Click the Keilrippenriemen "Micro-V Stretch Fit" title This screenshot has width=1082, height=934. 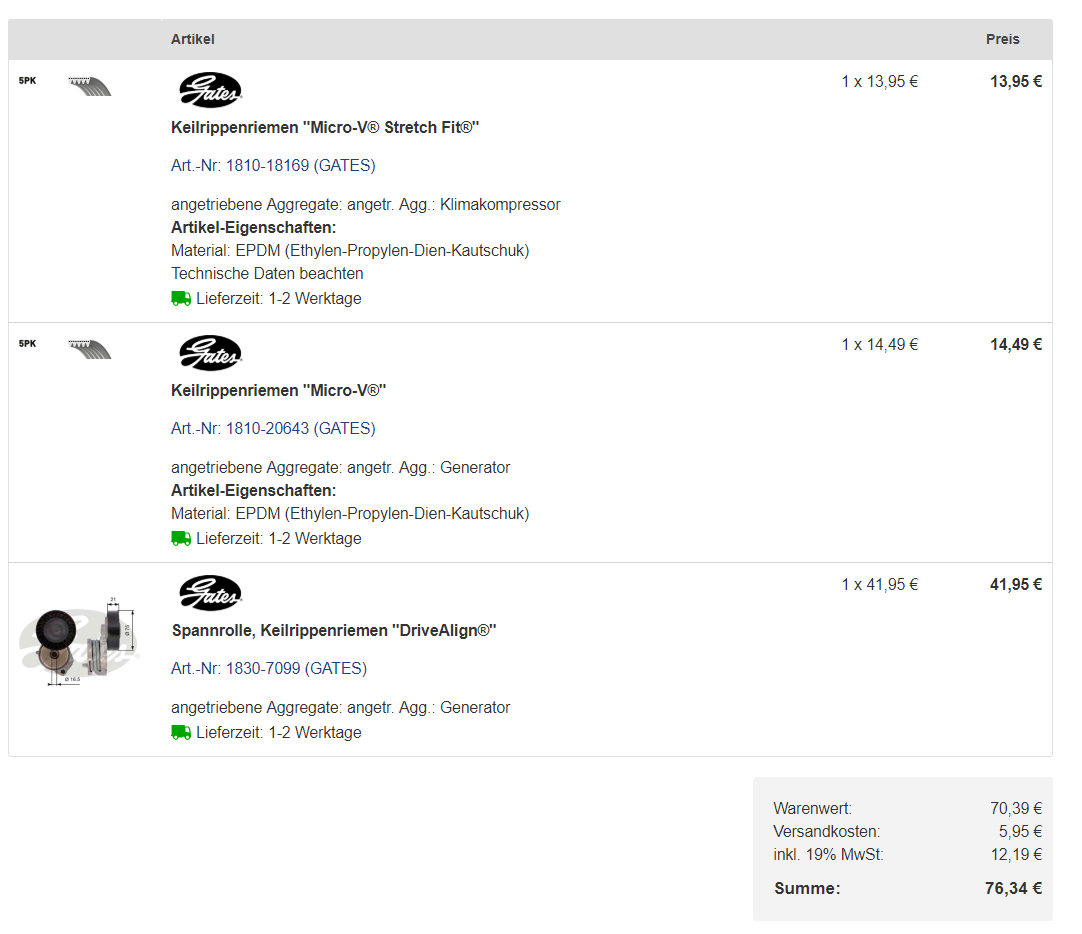325,127
